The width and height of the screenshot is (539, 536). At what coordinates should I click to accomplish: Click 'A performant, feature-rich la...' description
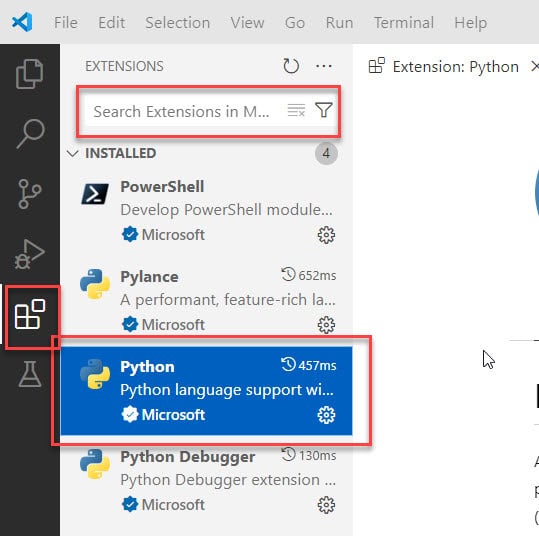[228, 300]
